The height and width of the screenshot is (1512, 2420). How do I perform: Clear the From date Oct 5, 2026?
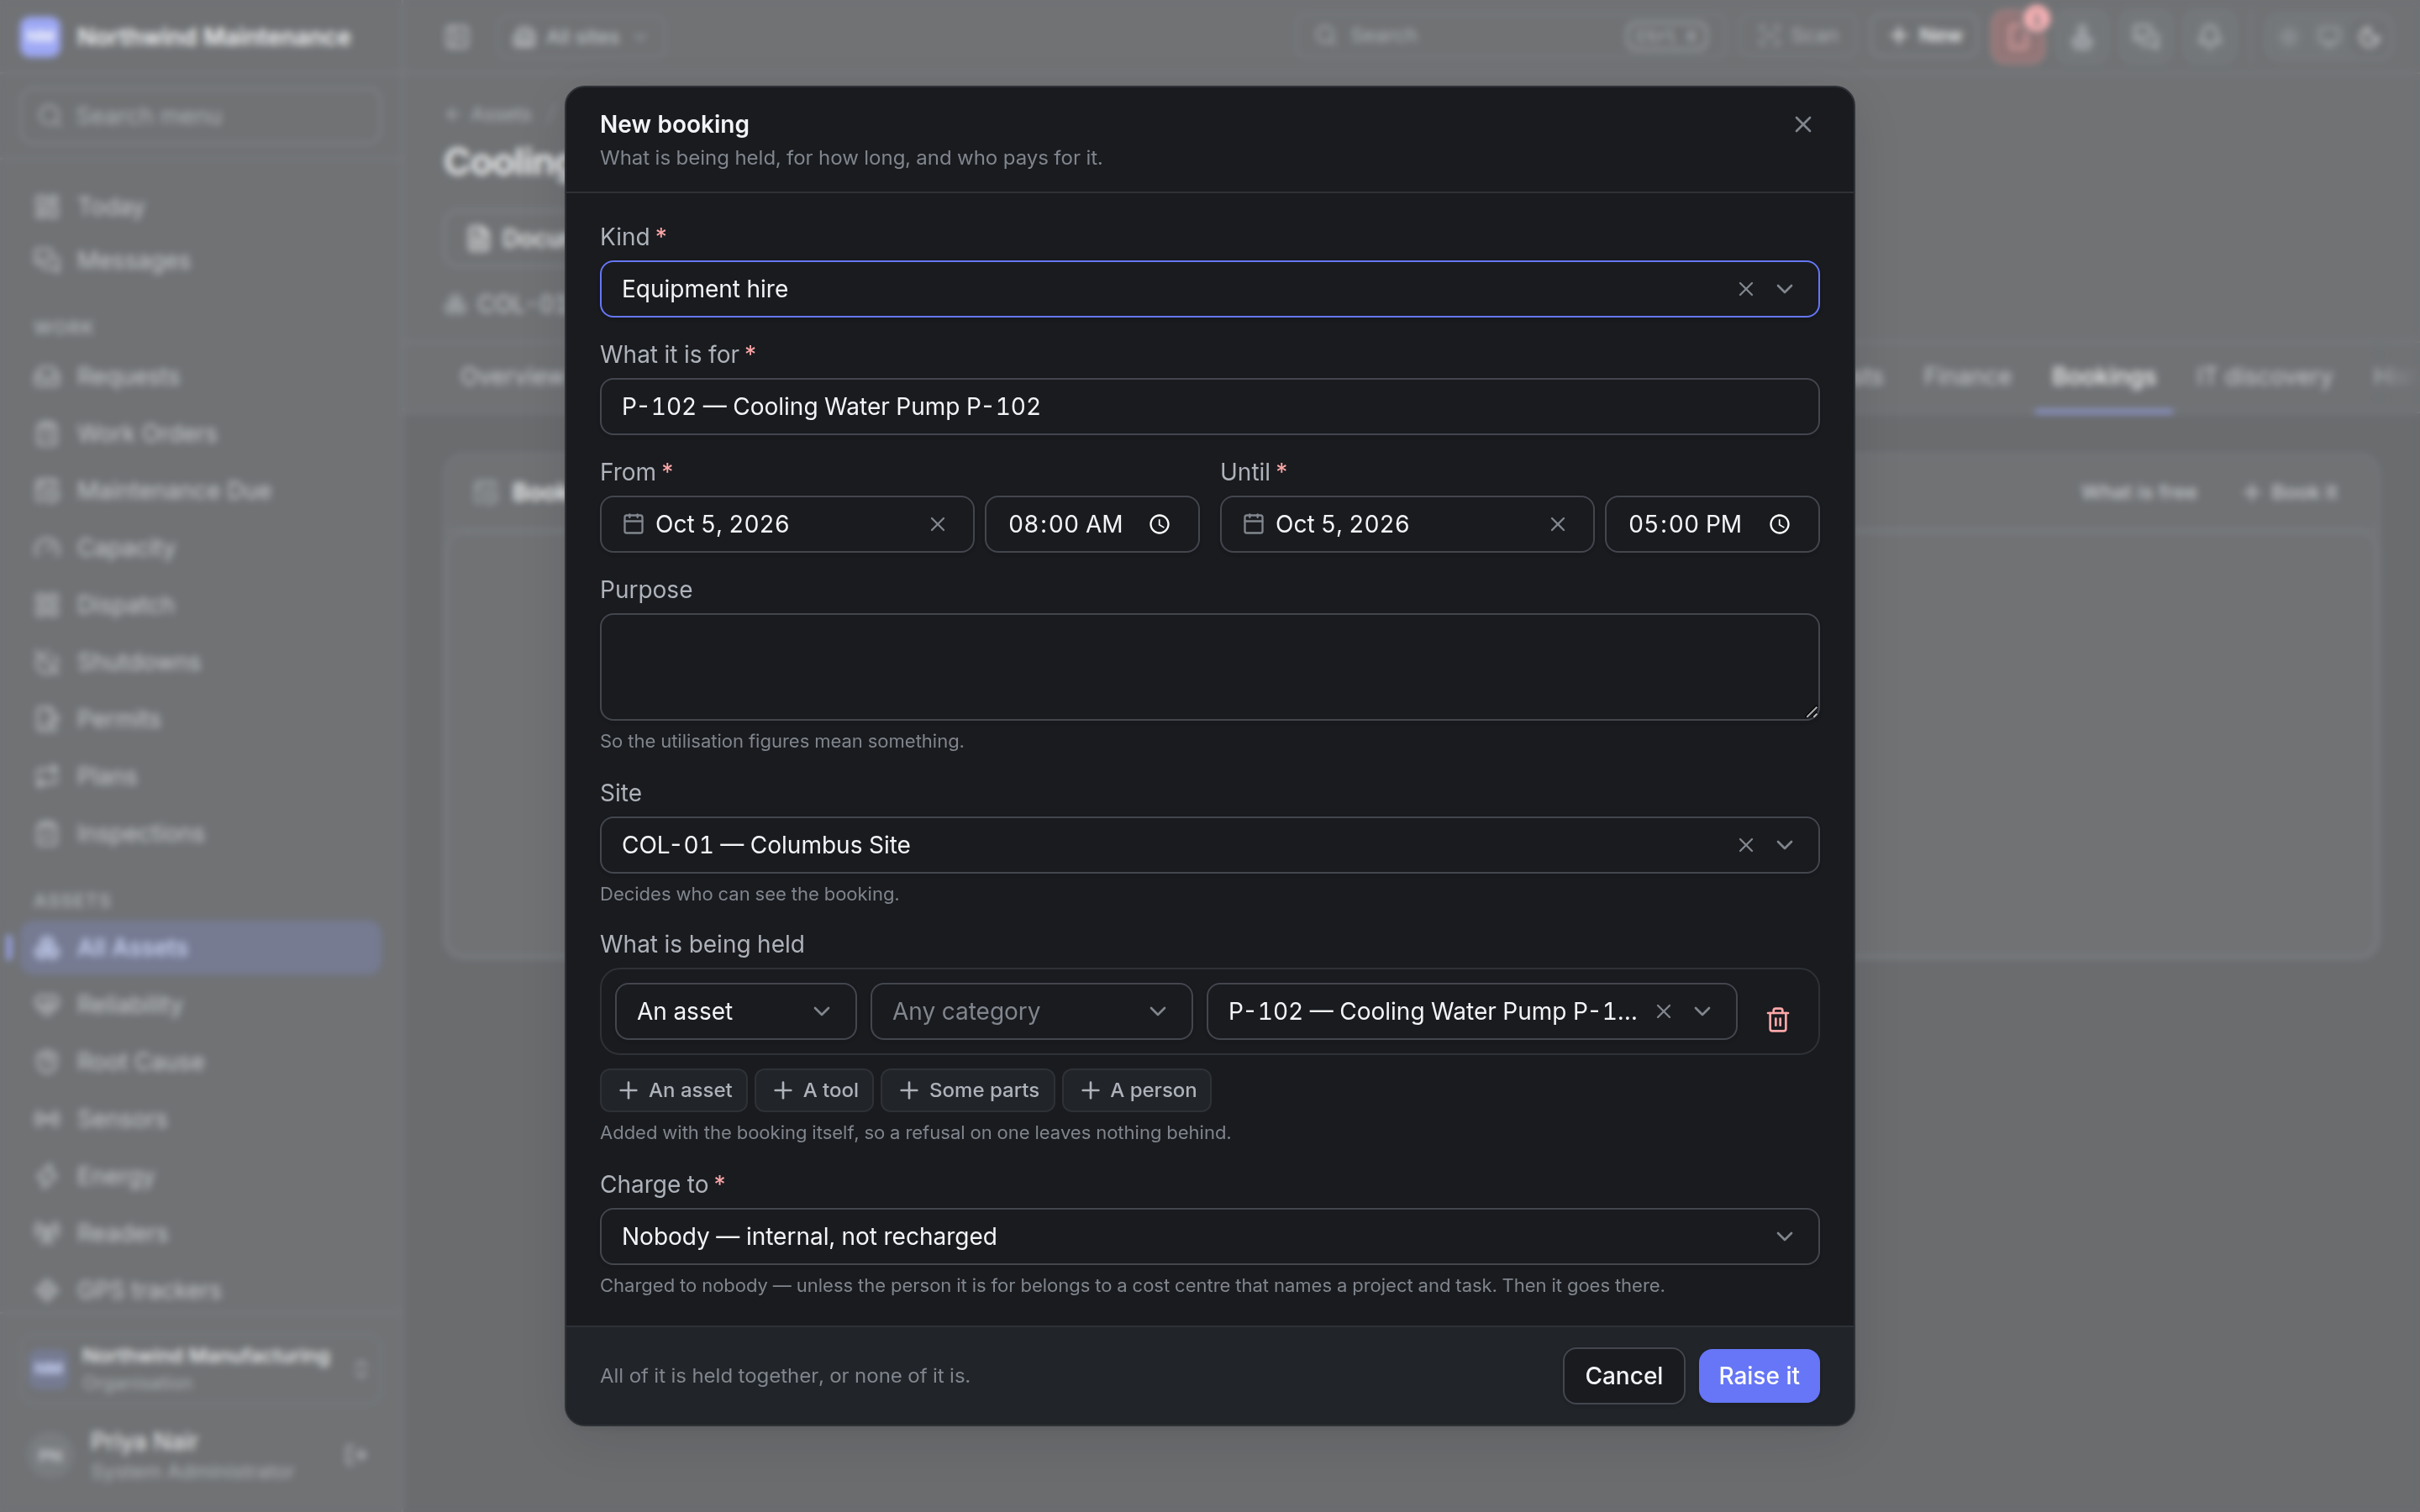coord(937,524)
